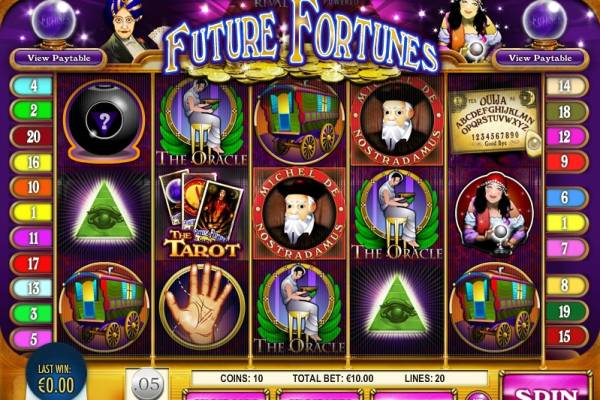
Task: Click the Last Win display
Action: pos(56,378)
